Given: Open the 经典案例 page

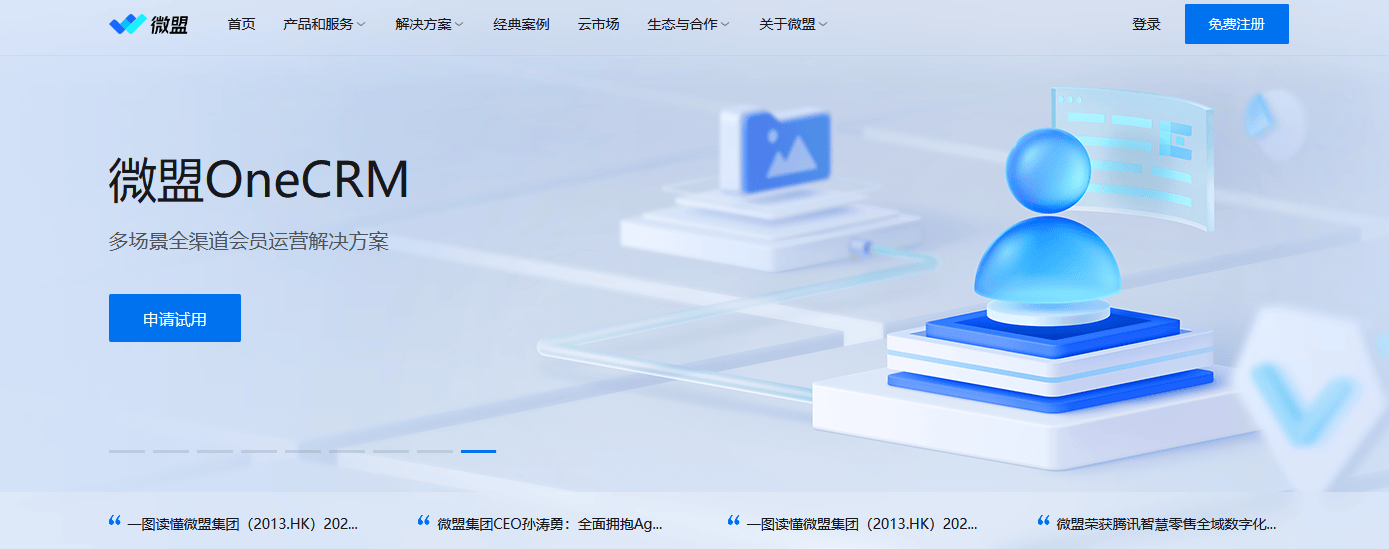Looking at the screenshot, I should (x=521, y=24).
